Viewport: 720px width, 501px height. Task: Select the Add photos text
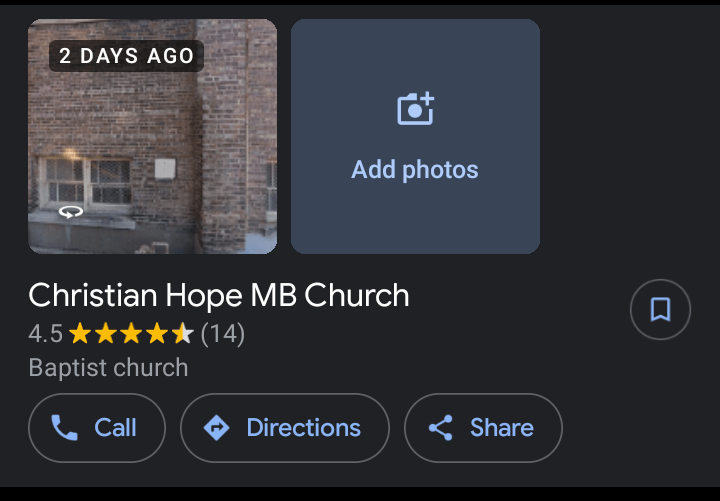point(415,169)
